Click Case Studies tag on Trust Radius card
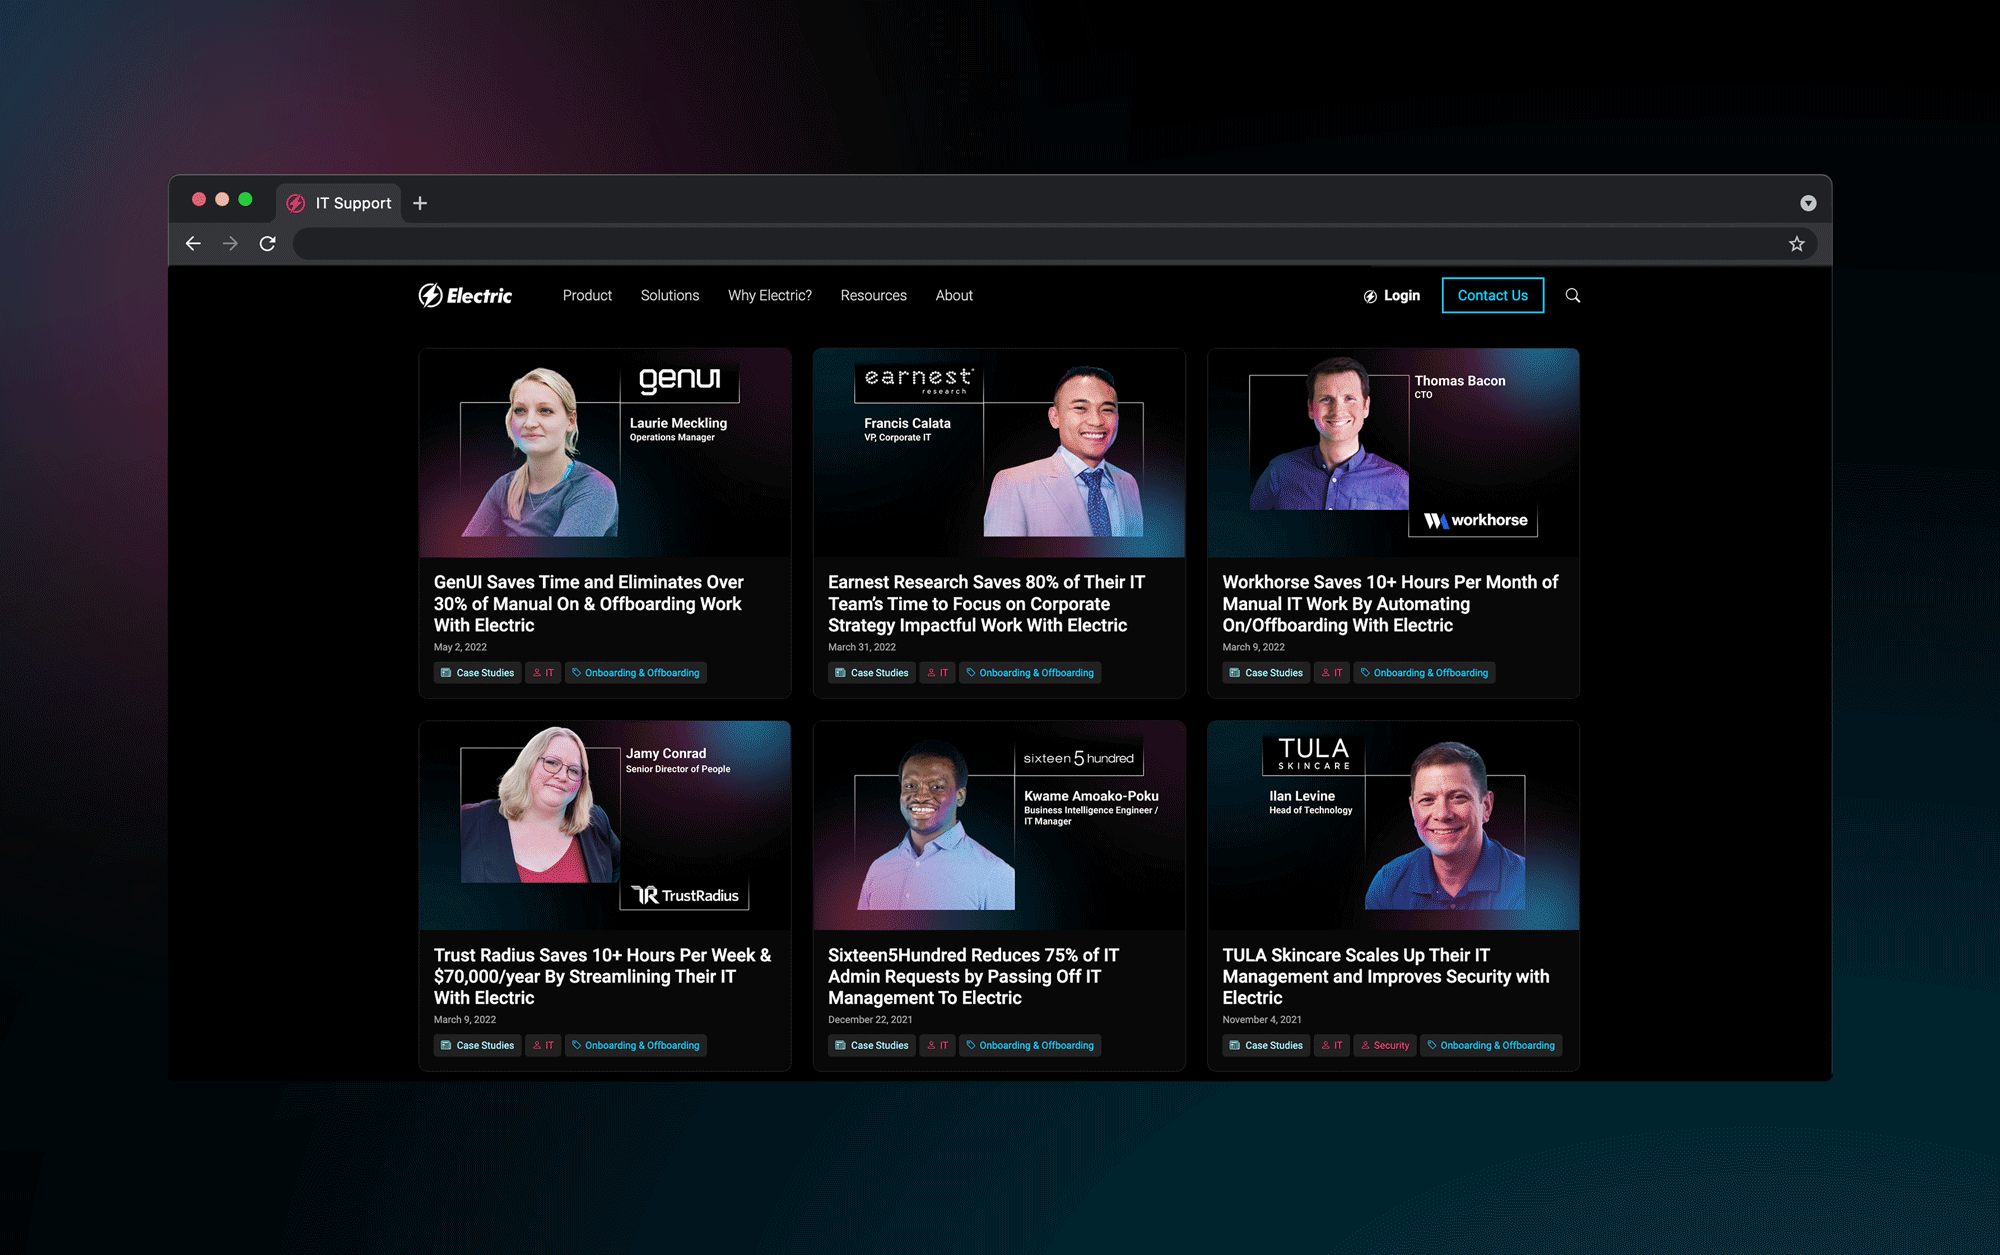Viewport: 2000px width, 1255px height. 477,1046
